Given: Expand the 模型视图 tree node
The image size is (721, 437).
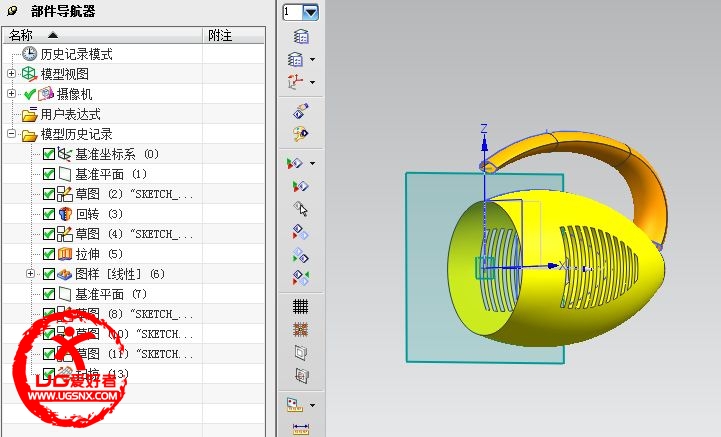Looking at the screenshot, I should [x=12, y=74].
